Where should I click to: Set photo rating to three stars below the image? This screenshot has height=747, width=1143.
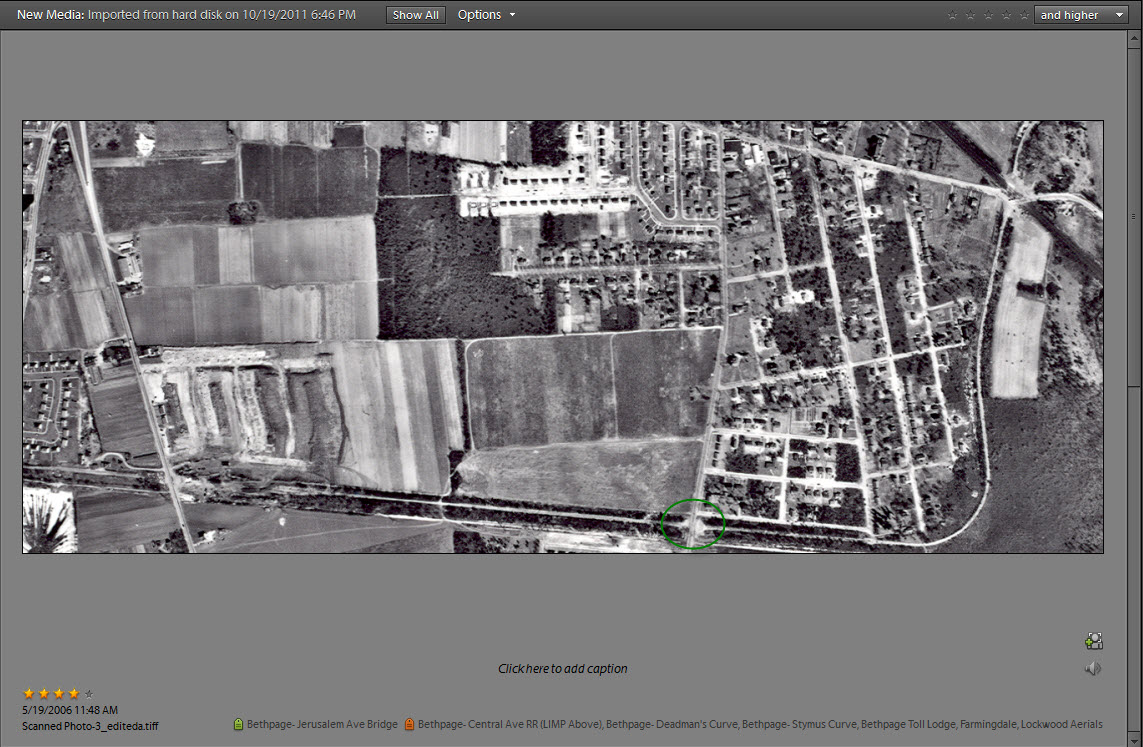58,693
